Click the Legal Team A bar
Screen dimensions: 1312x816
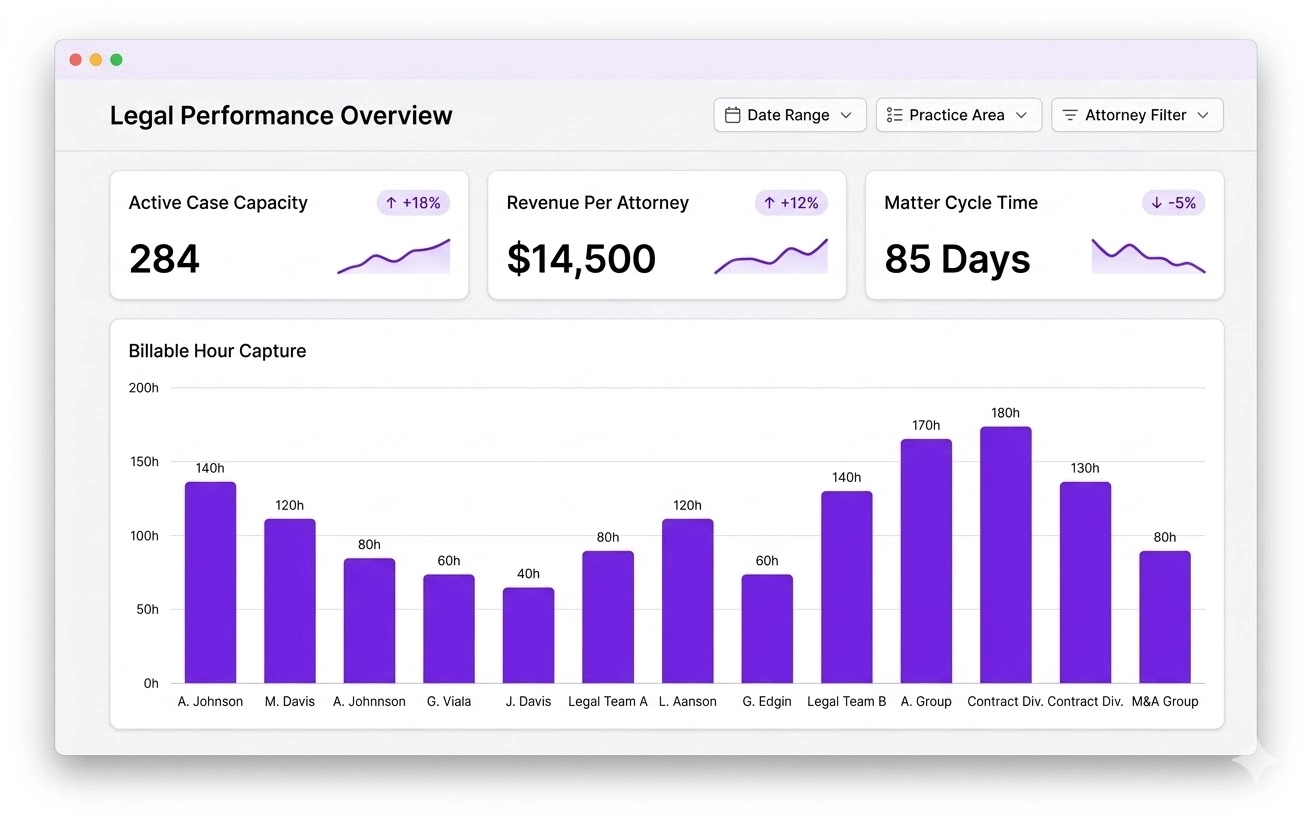click(608, 617)
